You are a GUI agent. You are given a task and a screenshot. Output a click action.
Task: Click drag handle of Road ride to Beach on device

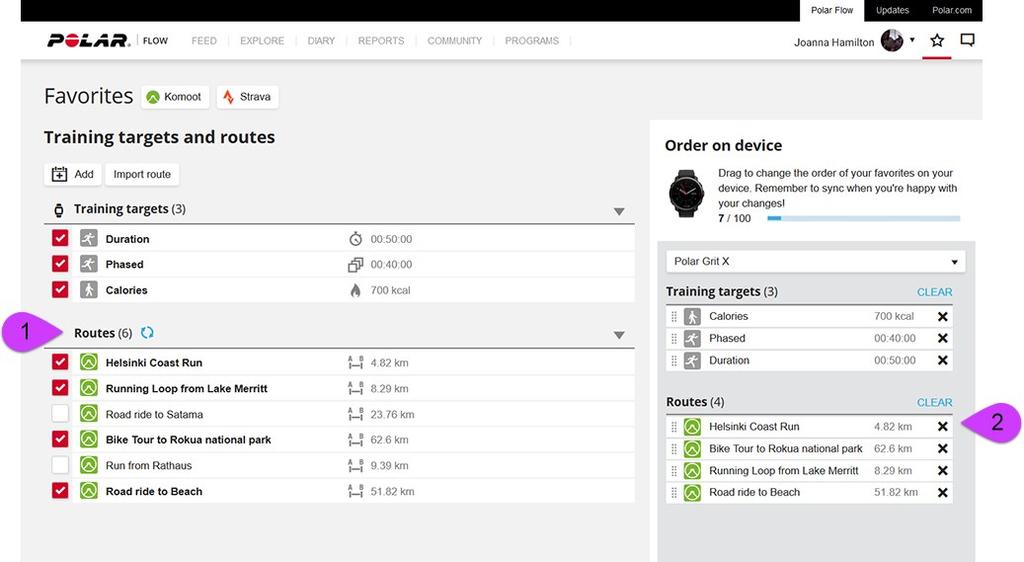point(674,492)
